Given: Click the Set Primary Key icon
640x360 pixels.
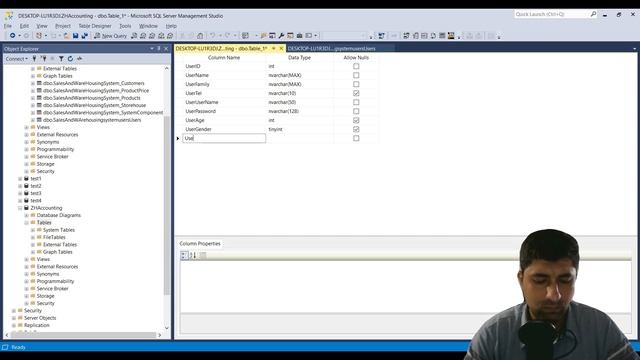Looking at the screenshot, I should click(393, 36).
